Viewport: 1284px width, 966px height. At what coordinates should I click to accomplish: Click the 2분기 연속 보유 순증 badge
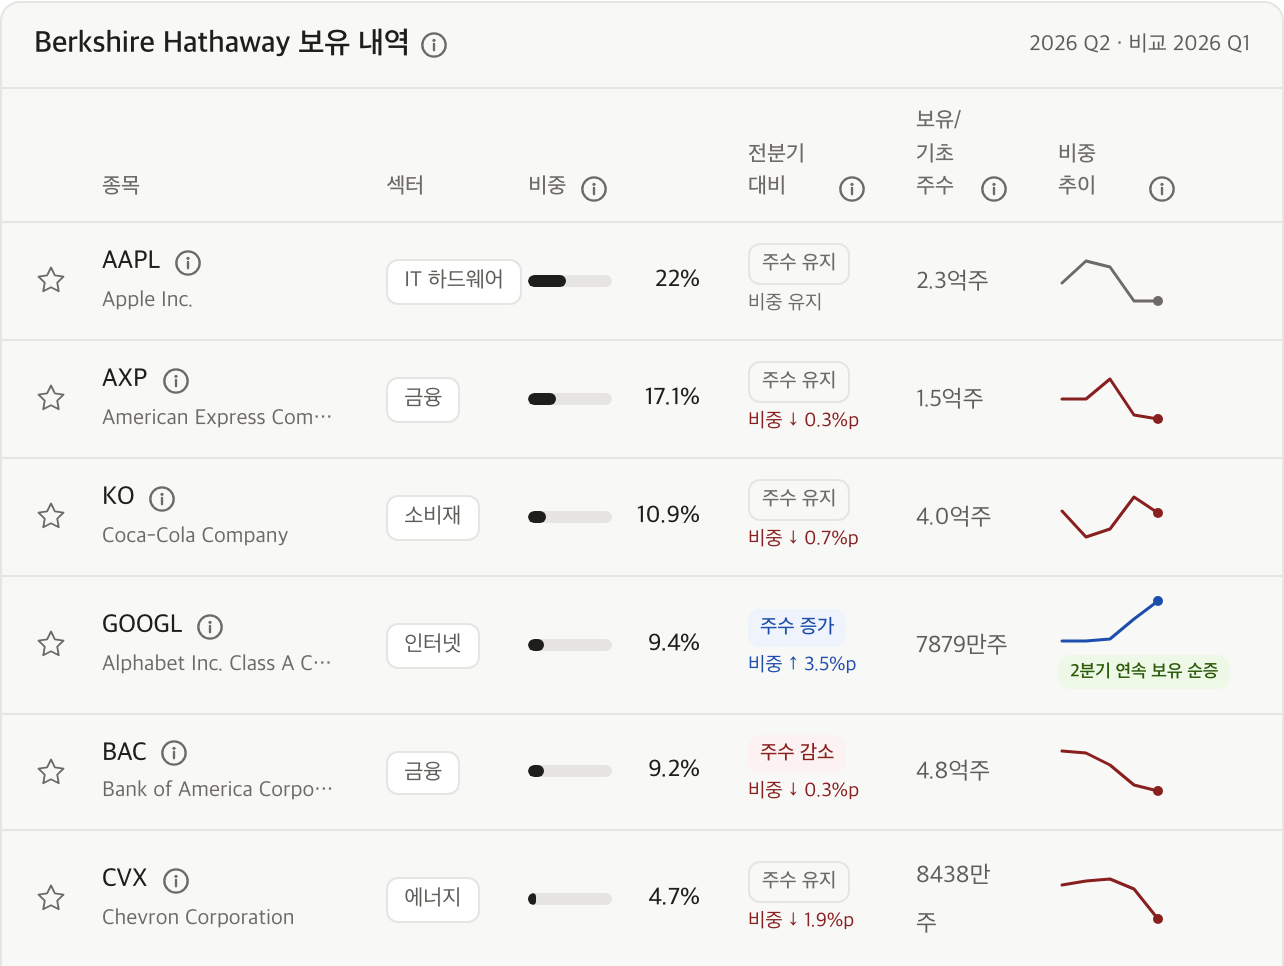click(x=1144, y=671)
